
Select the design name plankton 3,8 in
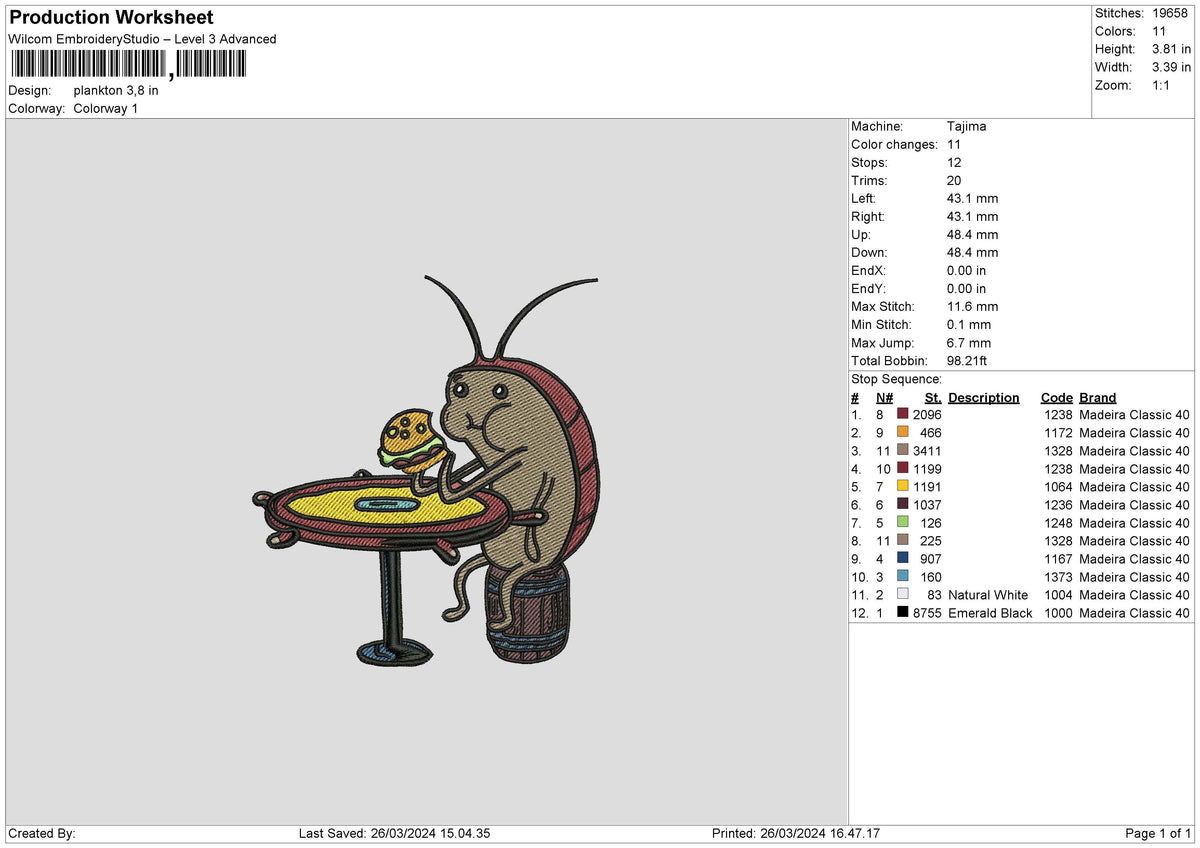click(116, 90)
